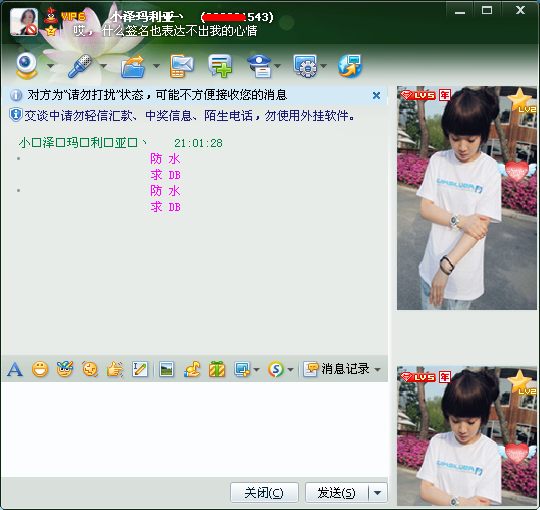Image resolution: width=540 pixels, height=510 pixels.
Task: Dismiss the do-not-disturb status notice
Action: coord(376,95)
